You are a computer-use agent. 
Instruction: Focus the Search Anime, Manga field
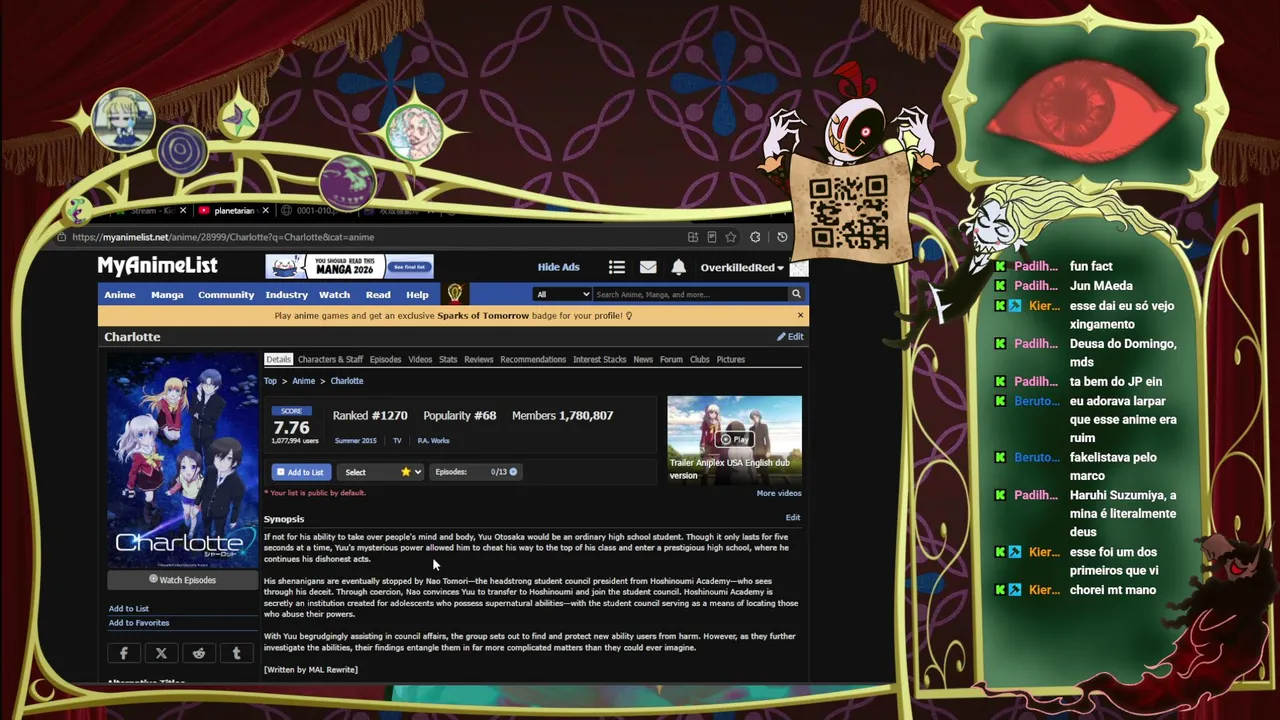click(x=690, y=294)
